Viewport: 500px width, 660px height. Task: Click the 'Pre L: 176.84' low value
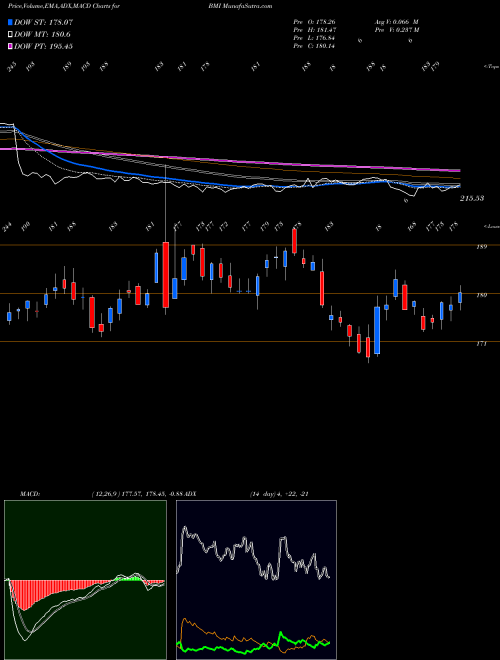tap(314, 38)
